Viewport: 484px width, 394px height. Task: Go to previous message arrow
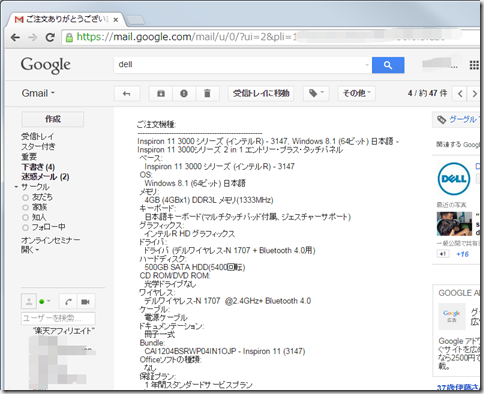460,94
